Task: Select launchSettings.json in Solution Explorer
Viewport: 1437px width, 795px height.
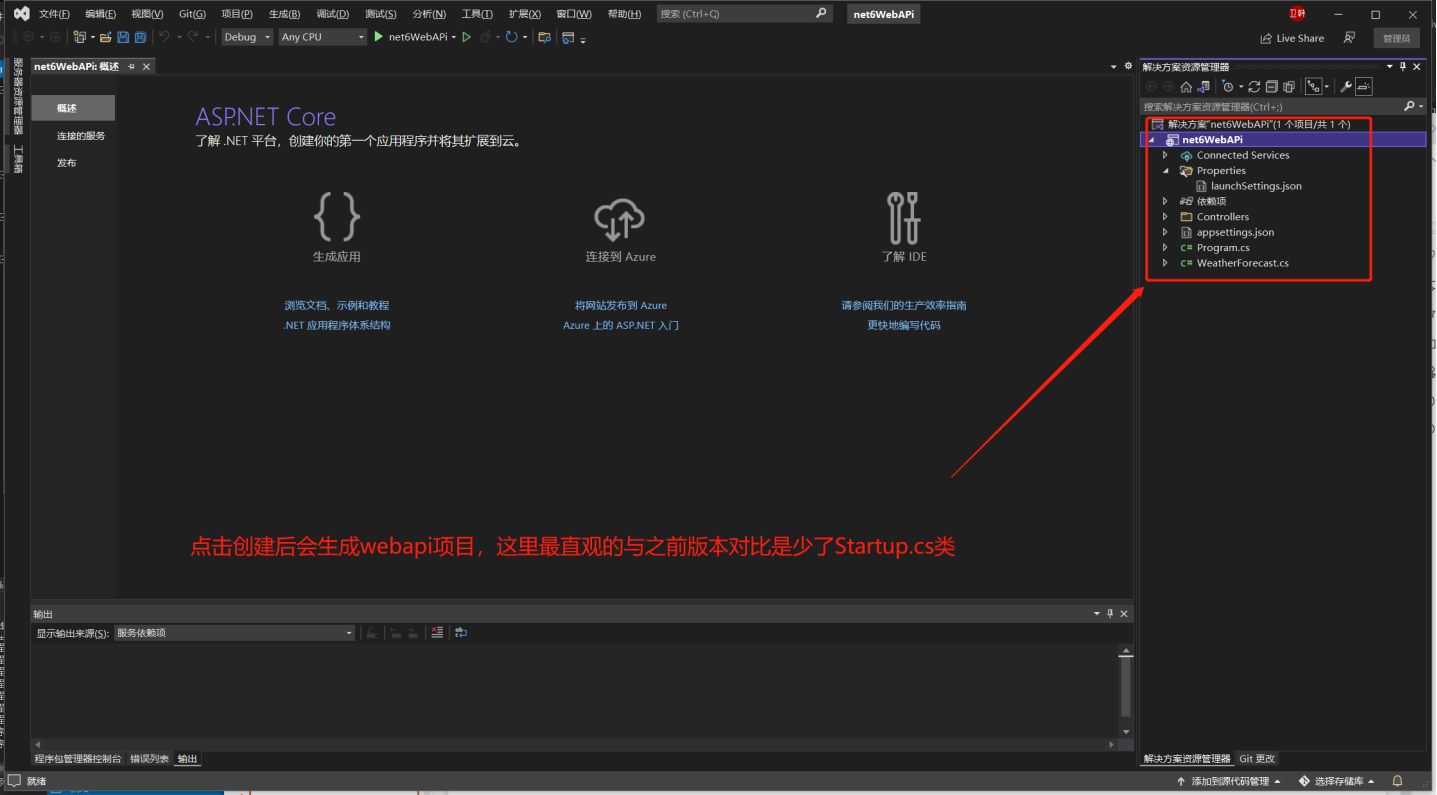Action: tap(1256, 186)
